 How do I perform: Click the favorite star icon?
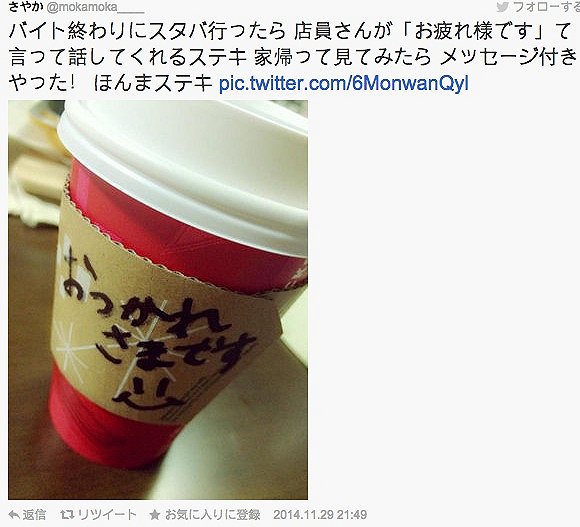coord(155,514)
